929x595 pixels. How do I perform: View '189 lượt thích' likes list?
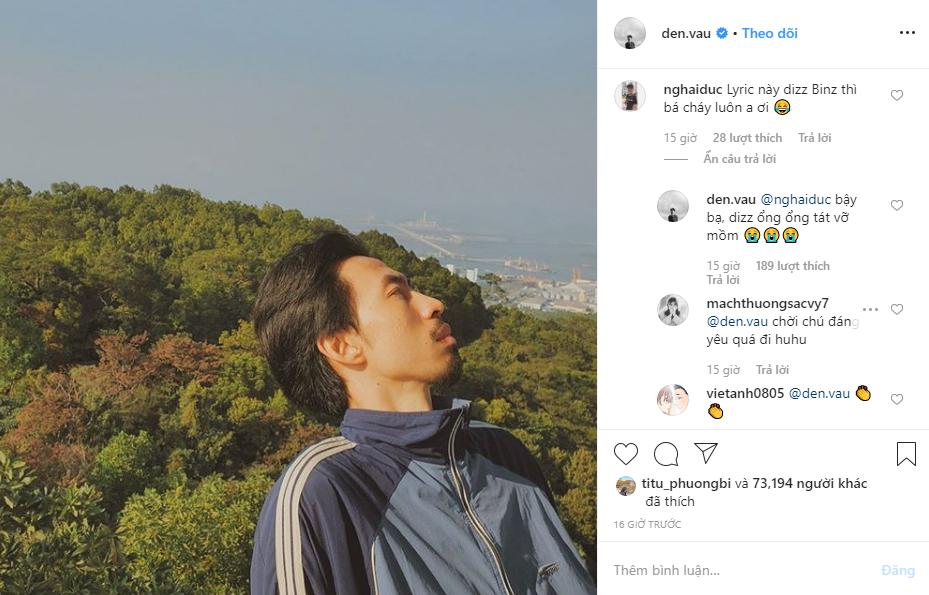[x=793, y=266]
